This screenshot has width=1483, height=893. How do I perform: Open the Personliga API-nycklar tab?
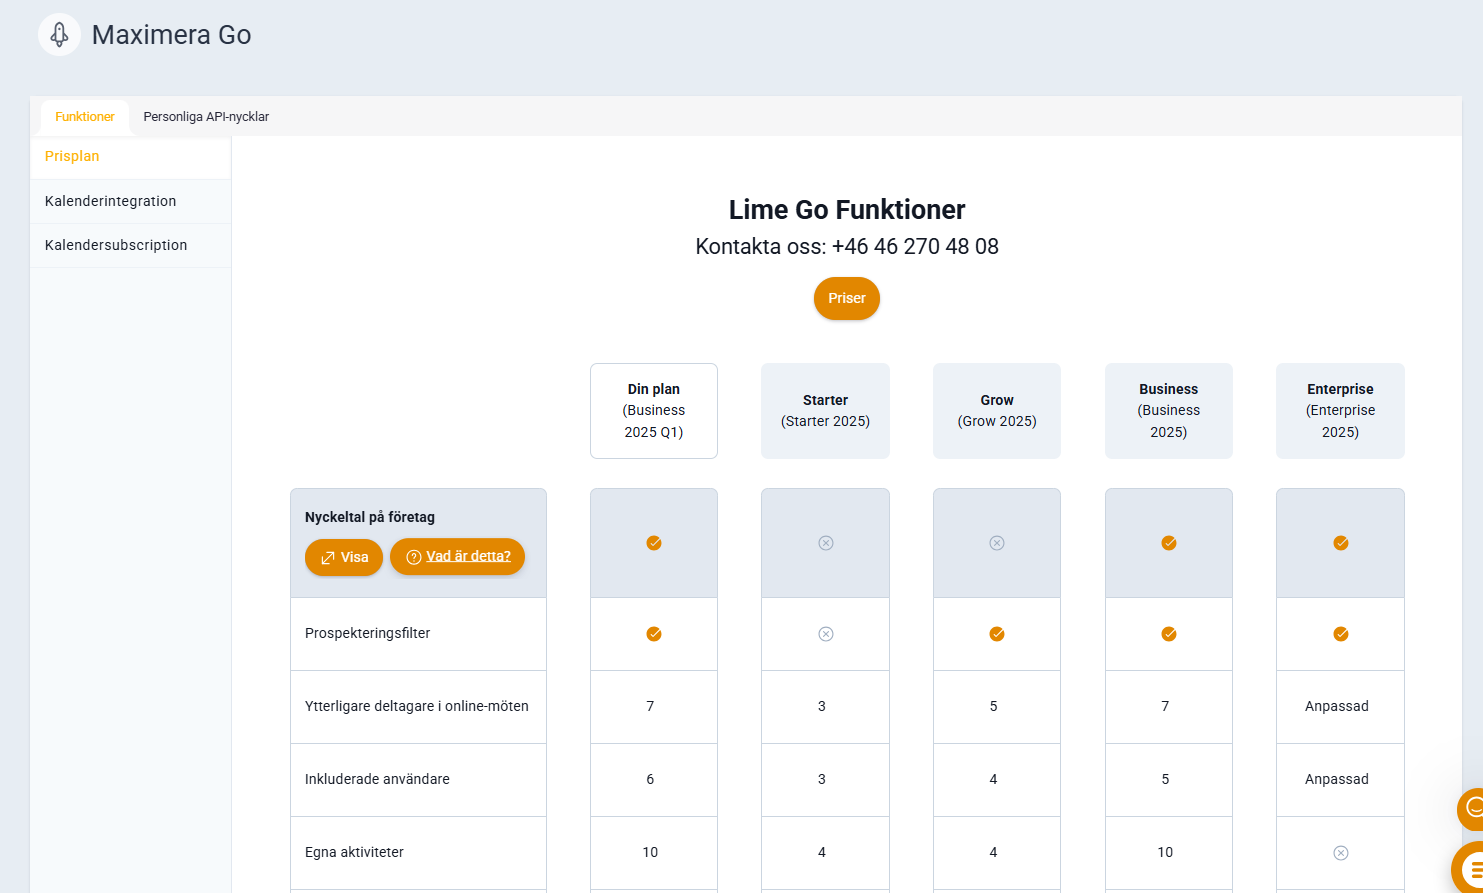(x=206, y=117)
